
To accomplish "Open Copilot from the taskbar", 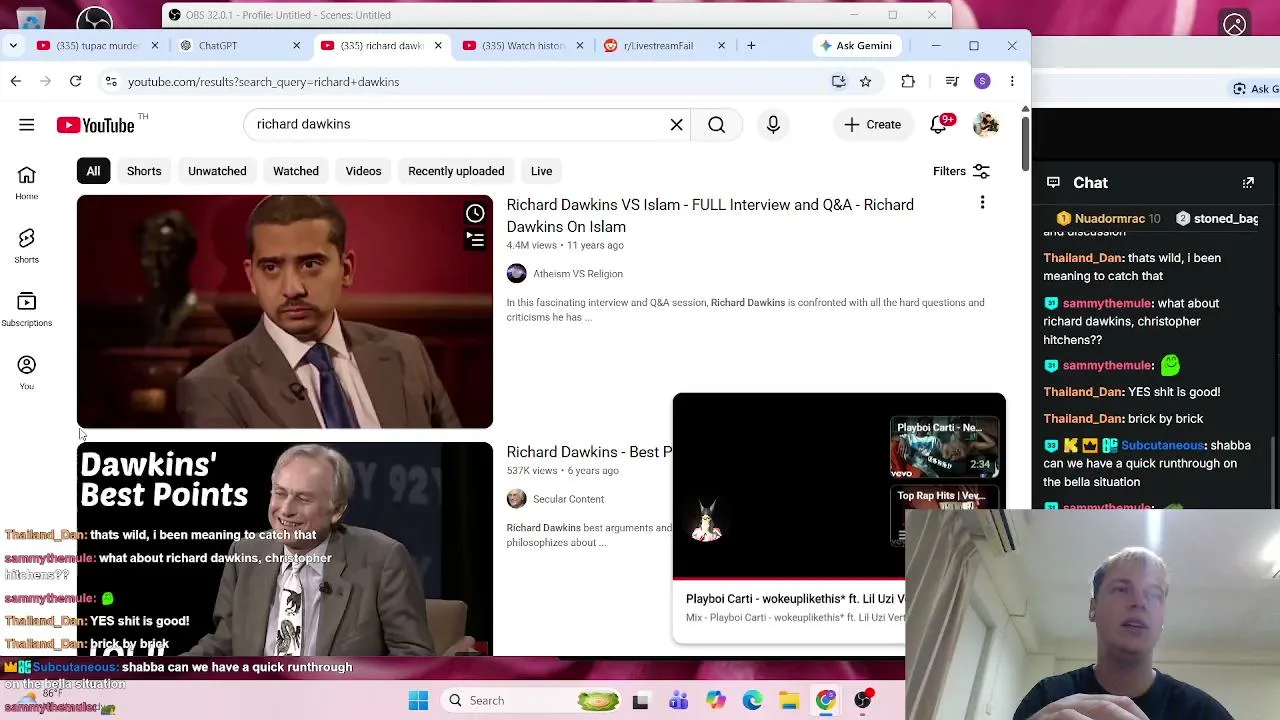I will [x=716, y=700].
